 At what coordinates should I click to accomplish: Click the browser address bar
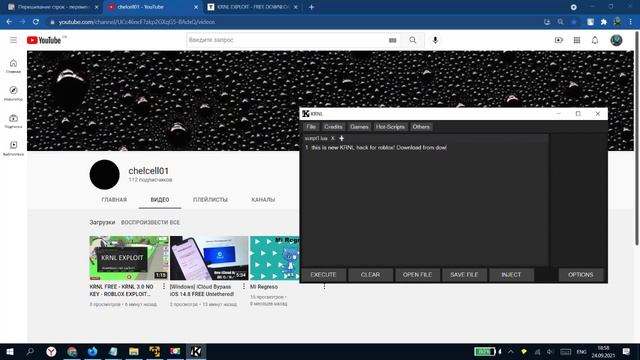[294, 22]
